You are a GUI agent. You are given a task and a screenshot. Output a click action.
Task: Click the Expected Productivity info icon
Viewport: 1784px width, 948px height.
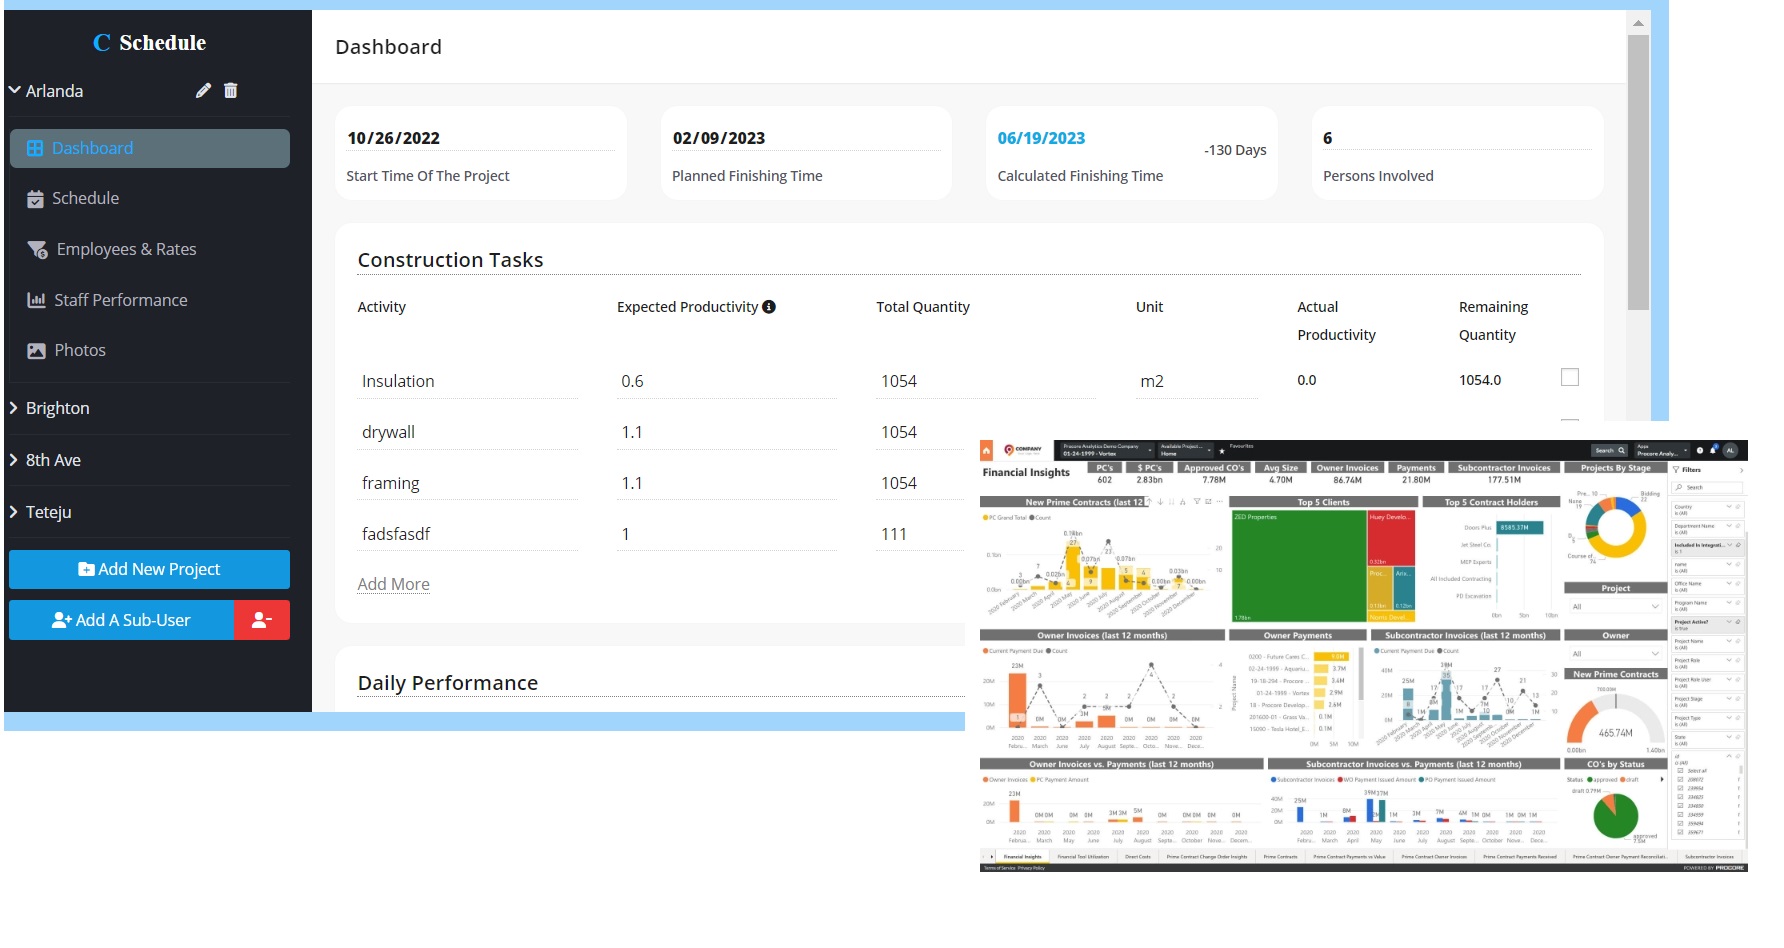pyautogui.click(x=769, y=307)
